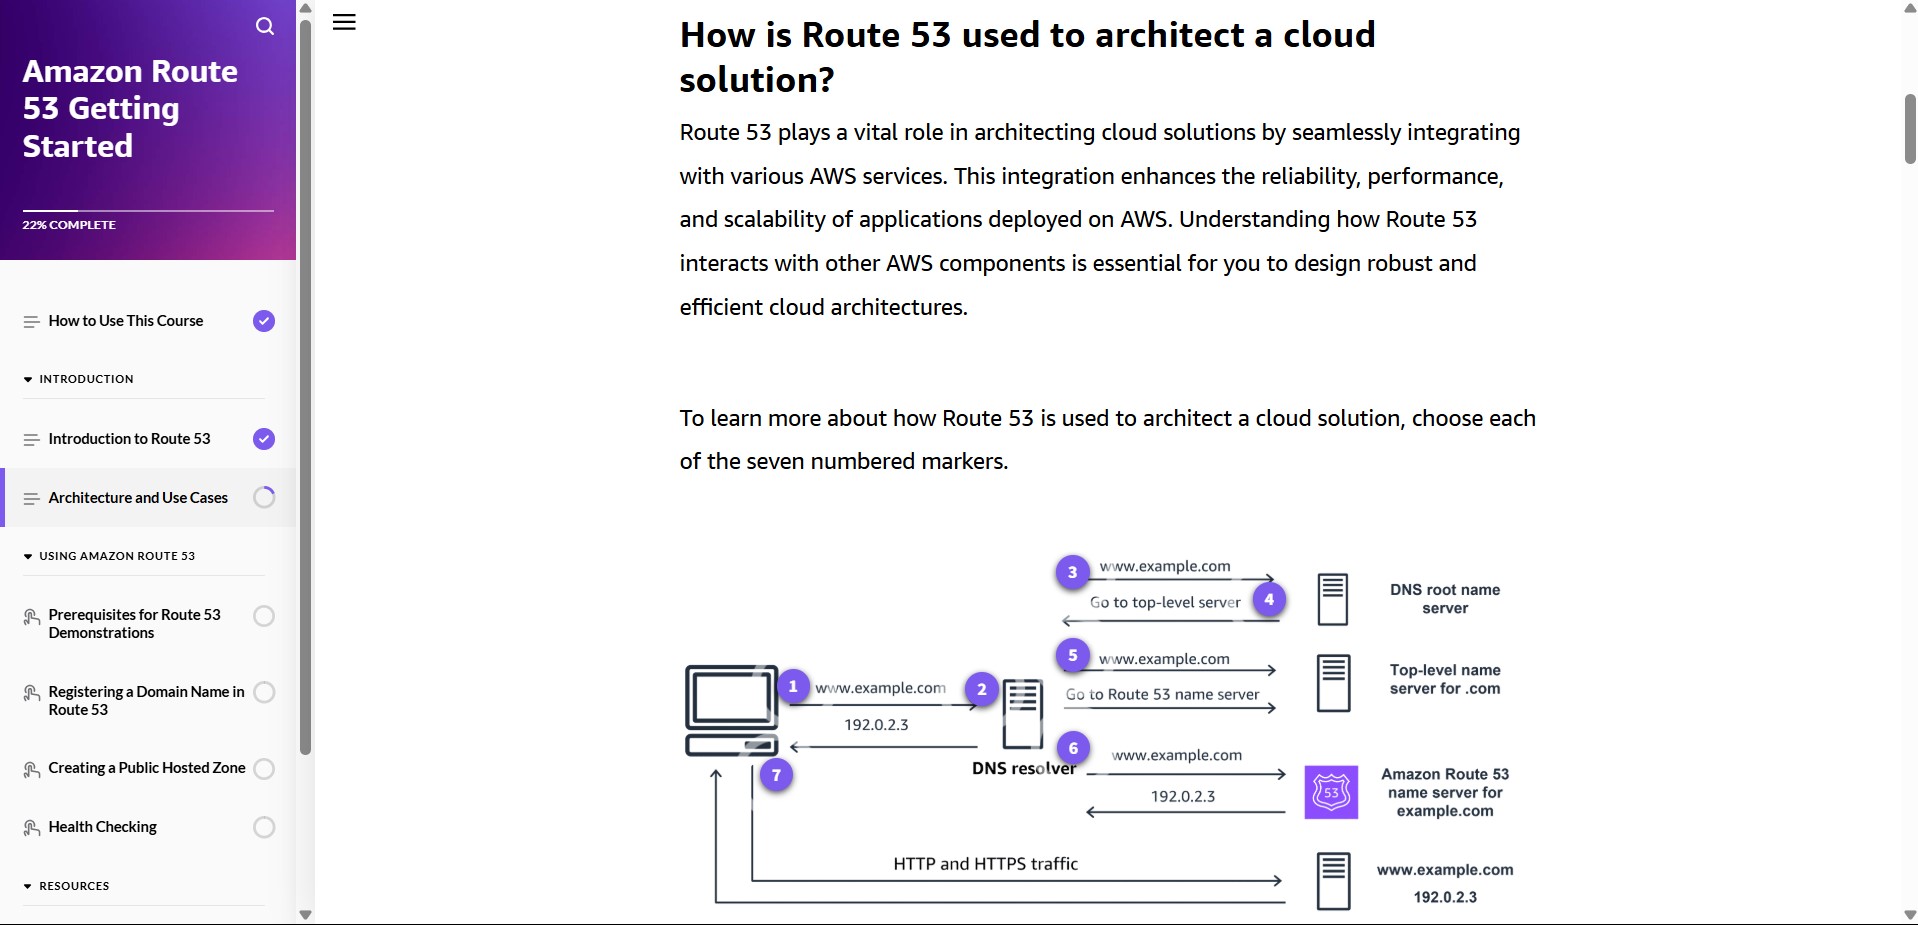The image size is (1918, 925).
Task: Select marker 2 near DNS resolver
Action: point(982,689)
